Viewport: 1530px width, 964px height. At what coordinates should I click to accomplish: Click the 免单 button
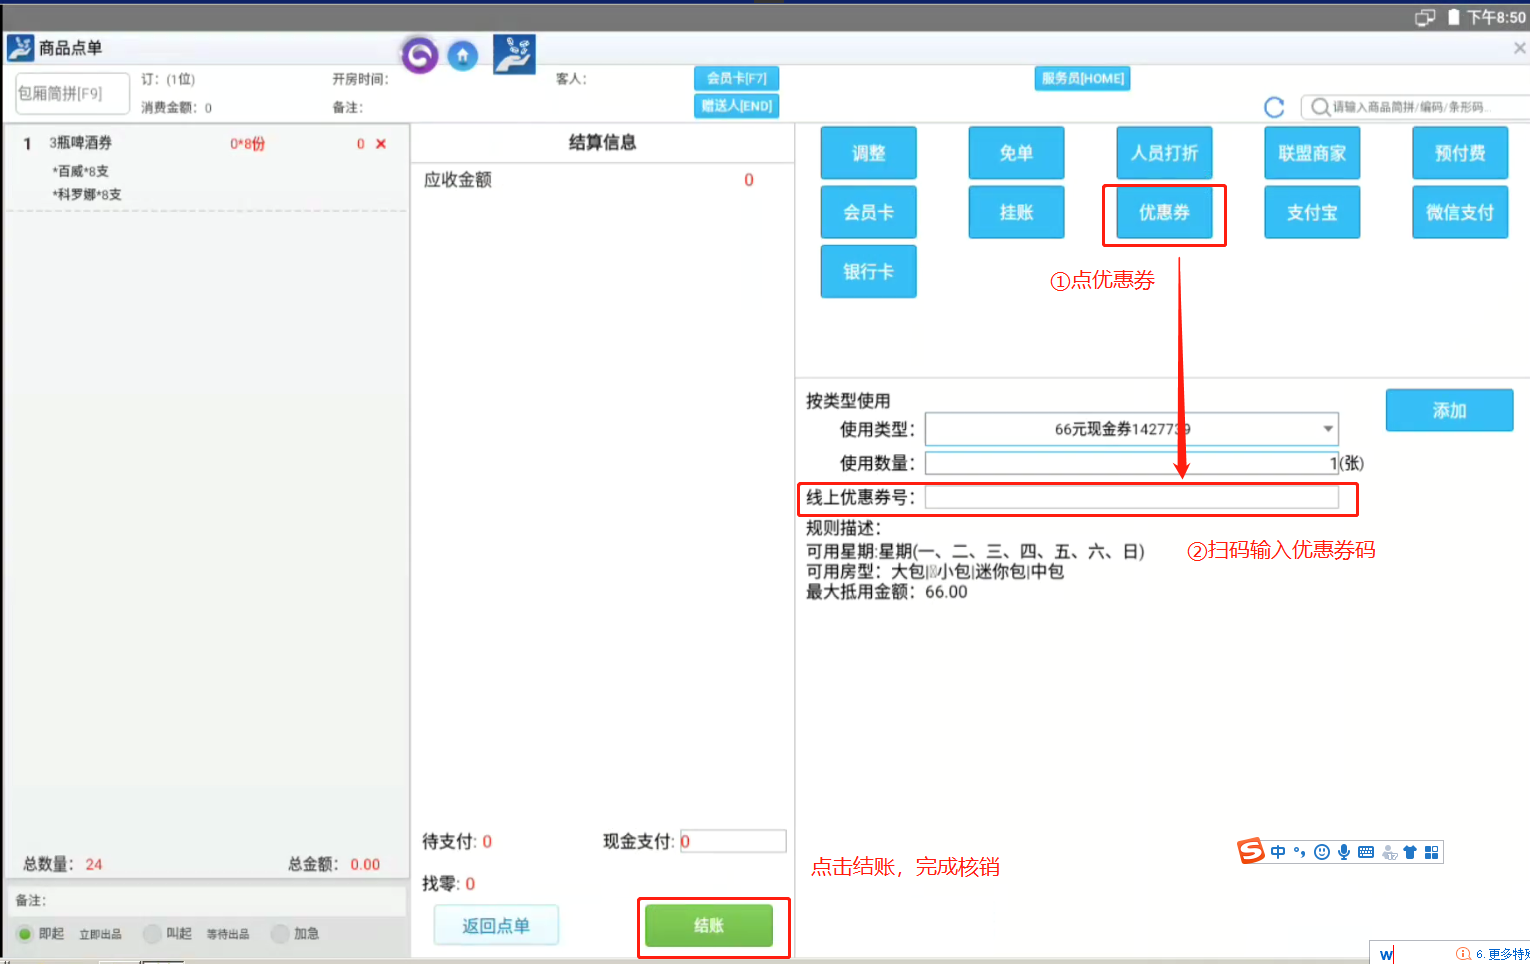coord(1016,153)
